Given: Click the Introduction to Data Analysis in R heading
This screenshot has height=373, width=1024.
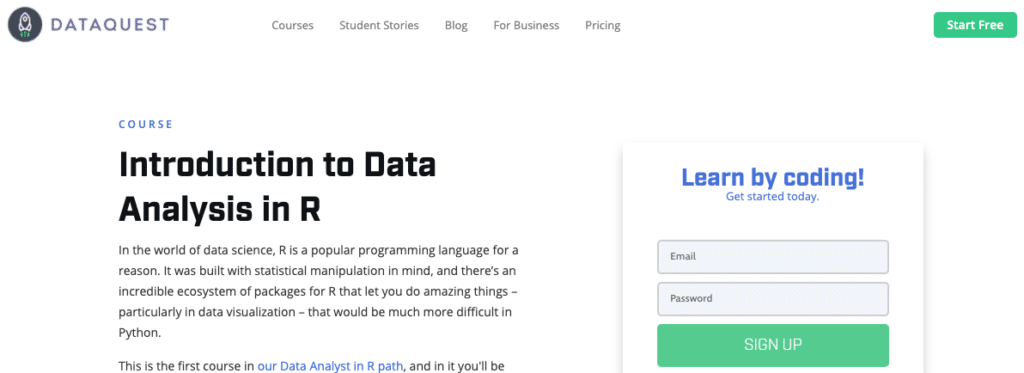Looking at the screenshot, I should [x=277, y=187].
